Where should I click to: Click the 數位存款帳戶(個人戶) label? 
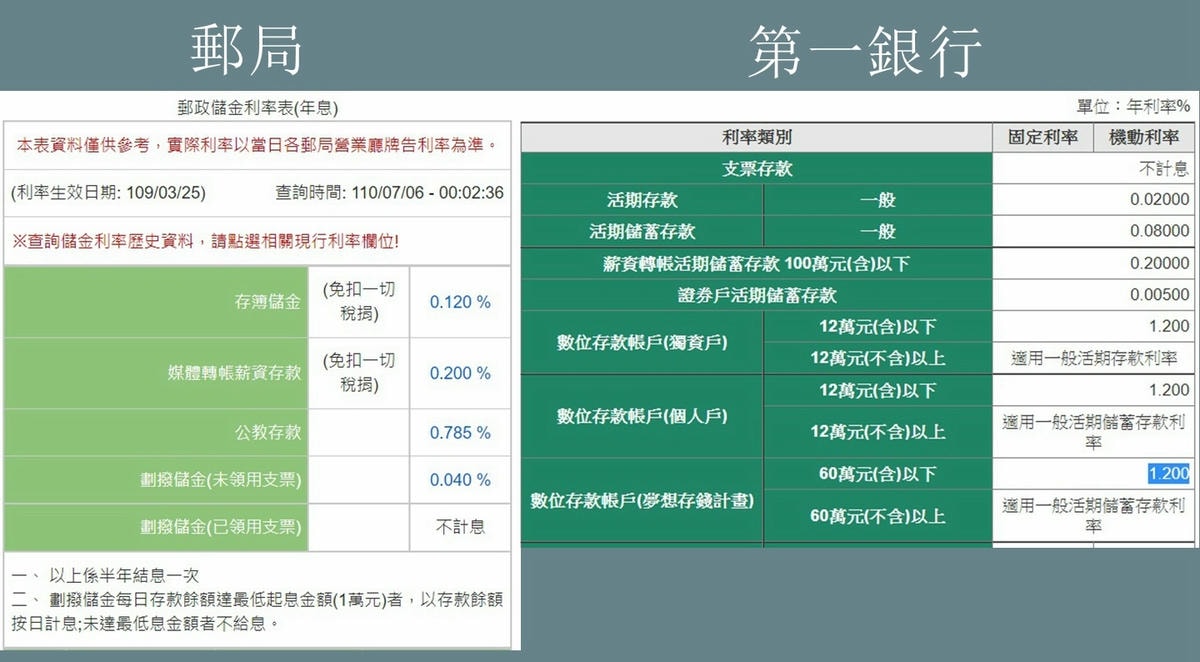point(642,416)
